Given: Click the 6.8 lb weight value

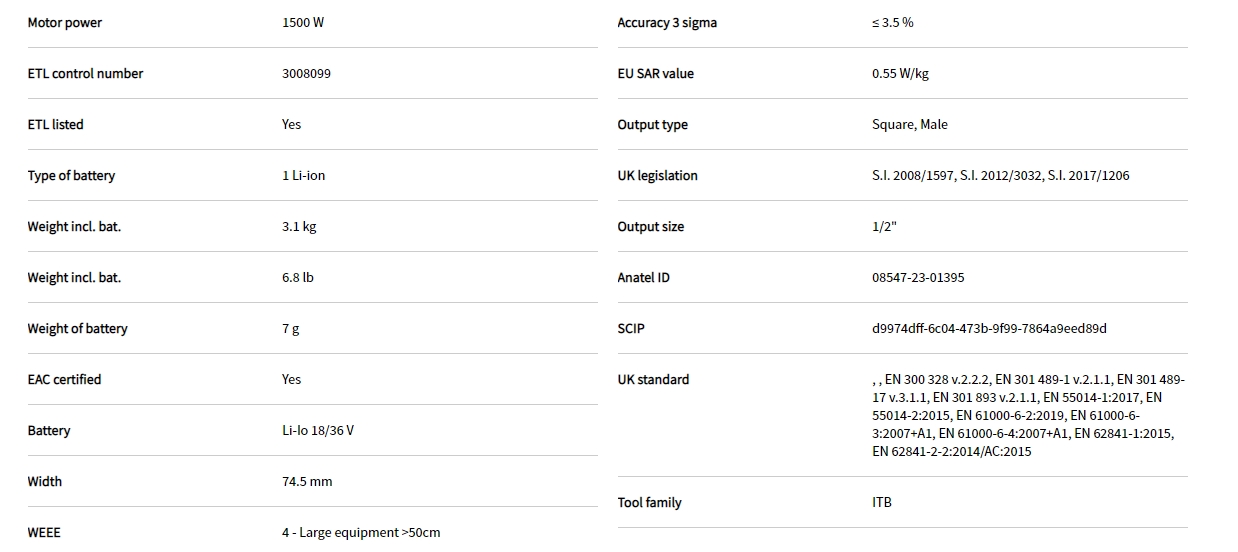Looking at the screenshot, I should pyautogui.click(x=298, y=278).
